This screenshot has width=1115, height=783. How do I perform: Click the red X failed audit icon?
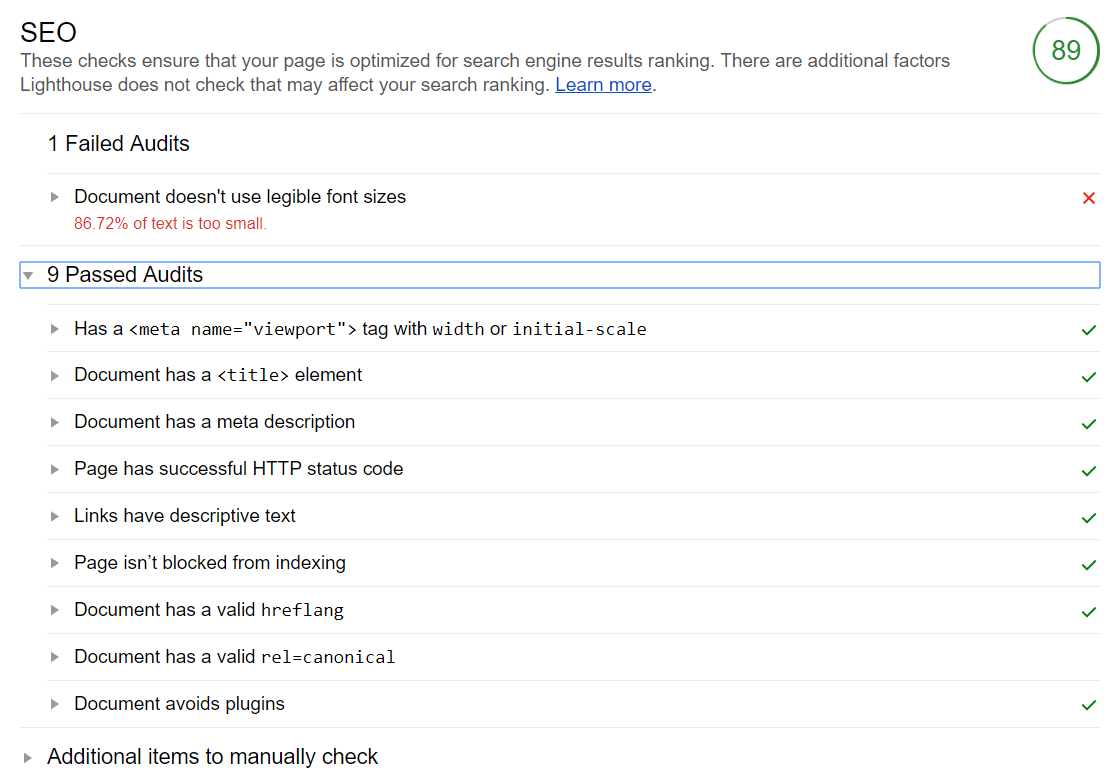tap(1088, 198)
